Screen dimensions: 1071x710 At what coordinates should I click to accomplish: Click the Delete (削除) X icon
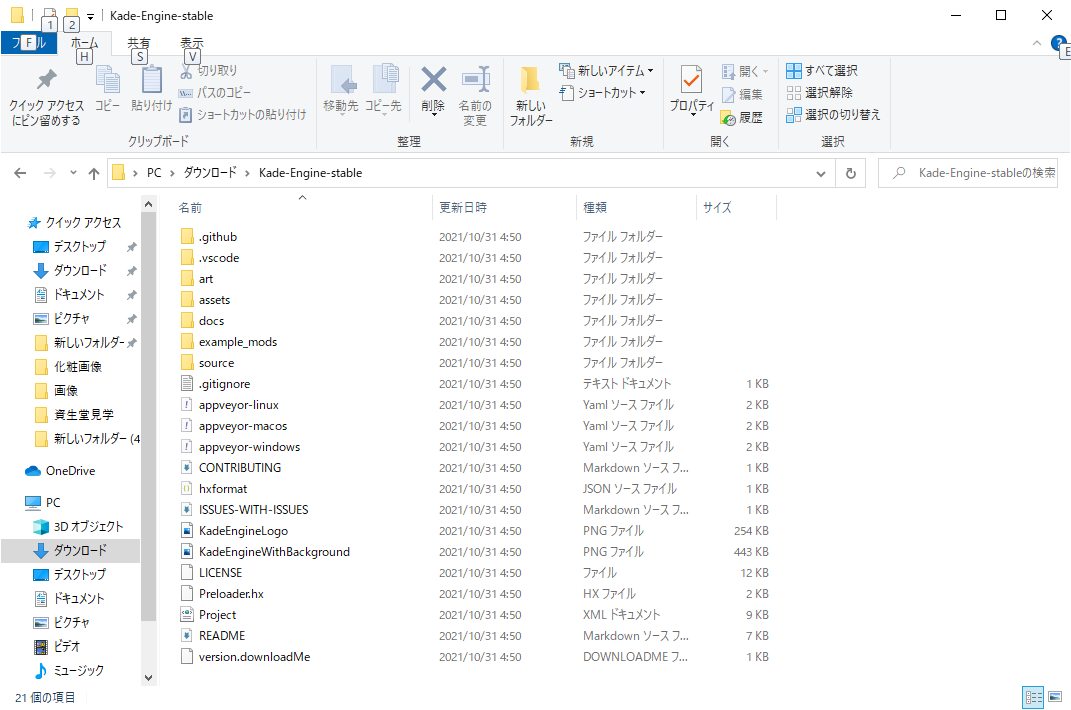433,80
